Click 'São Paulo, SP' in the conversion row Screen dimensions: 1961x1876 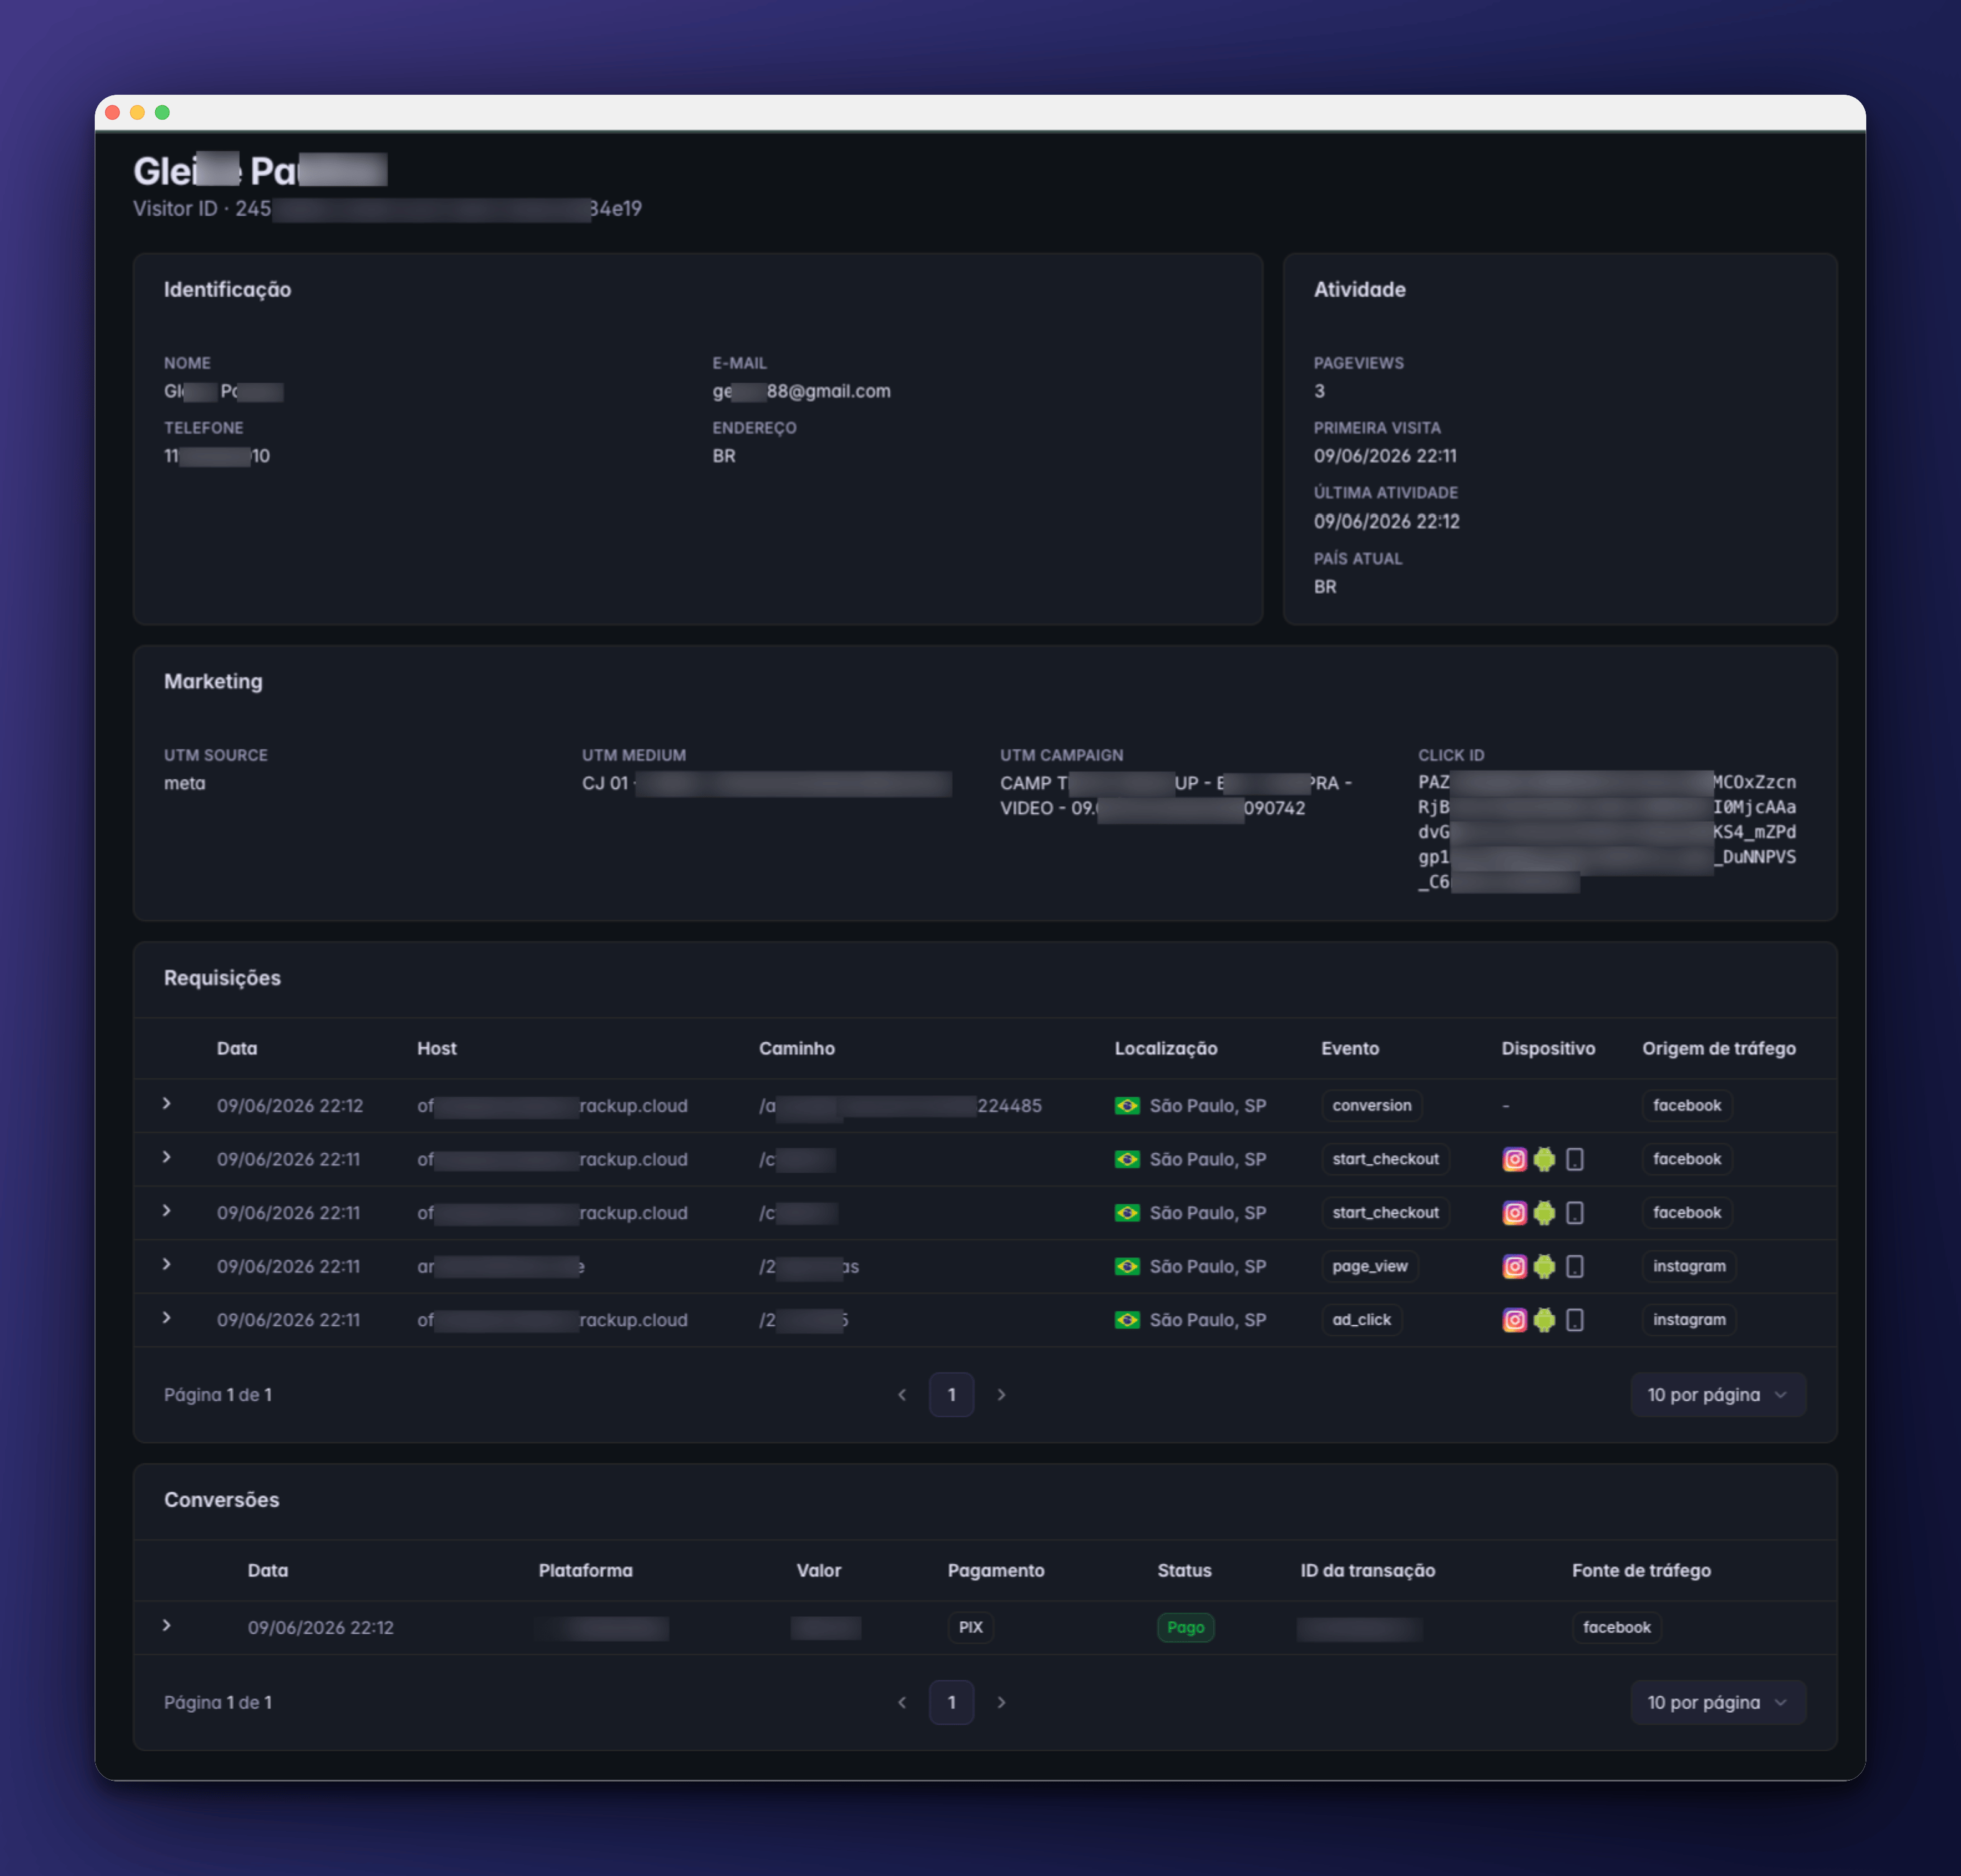(x=1207, y=1105)
